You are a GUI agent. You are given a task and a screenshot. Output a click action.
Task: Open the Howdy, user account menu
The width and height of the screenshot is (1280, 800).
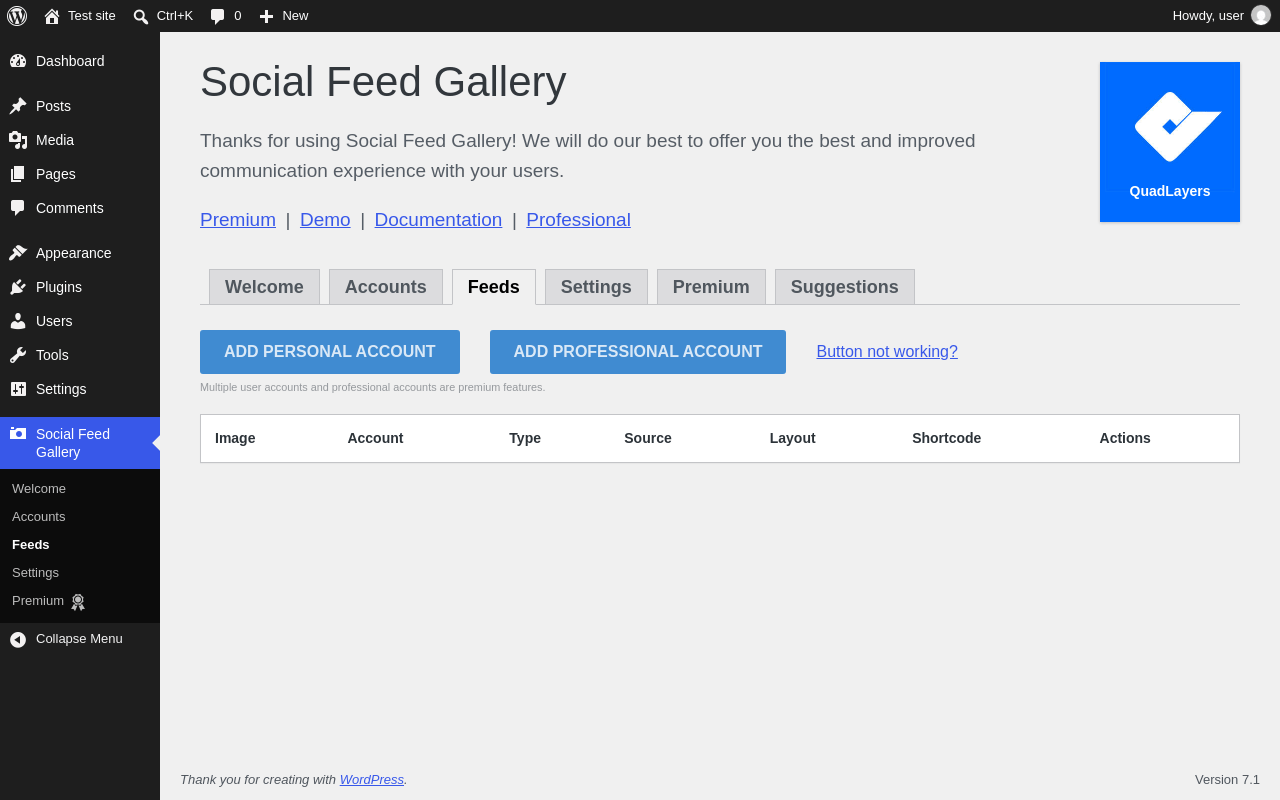1221,16
